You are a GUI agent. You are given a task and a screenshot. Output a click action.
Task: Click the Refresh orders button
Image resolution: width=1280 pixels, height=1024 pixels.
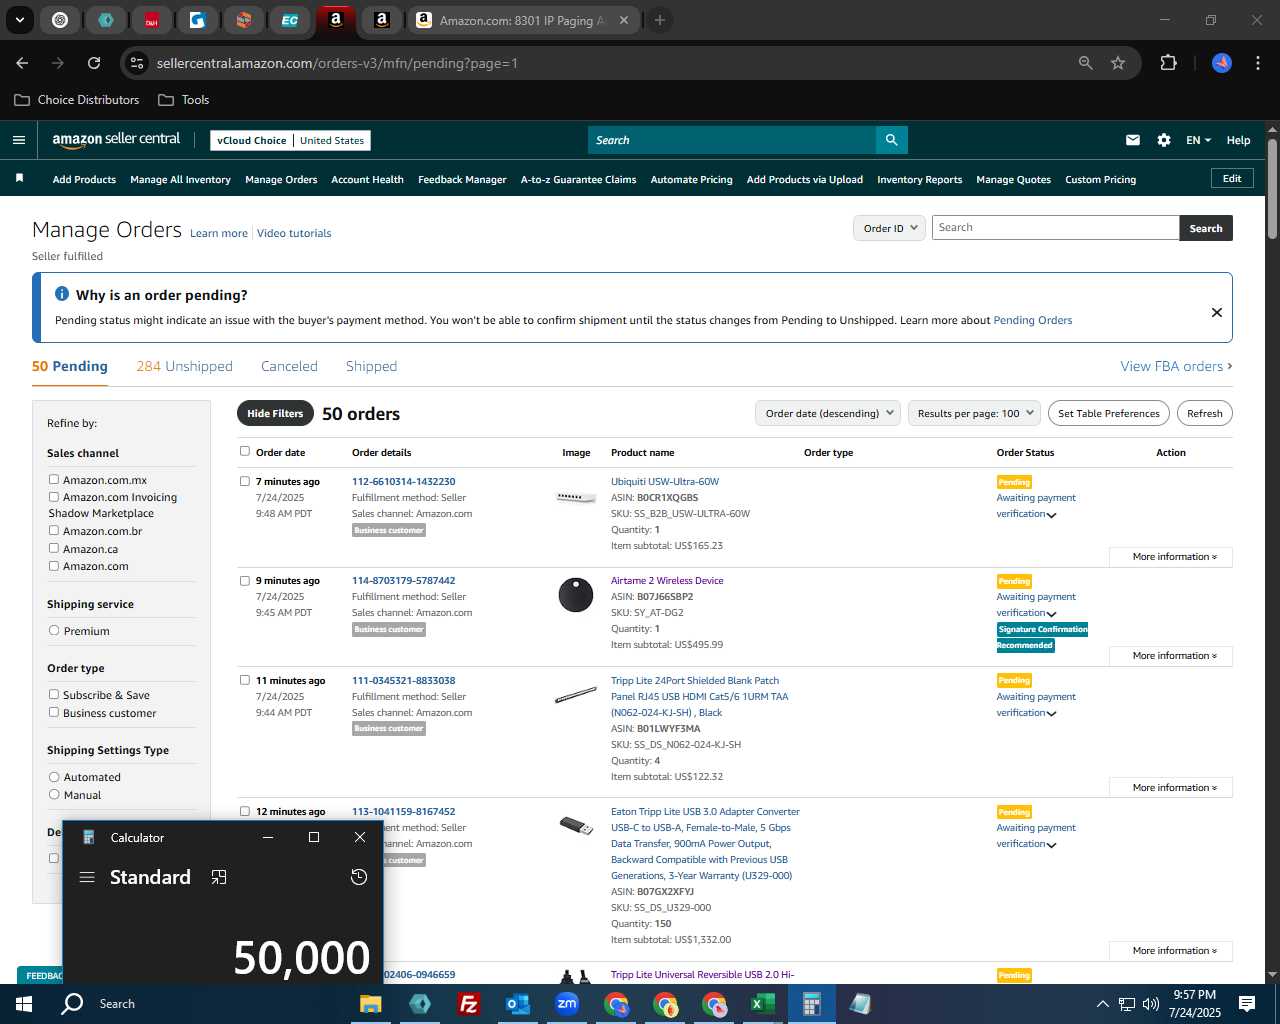pyautogui.click(x=1204, y=413)
